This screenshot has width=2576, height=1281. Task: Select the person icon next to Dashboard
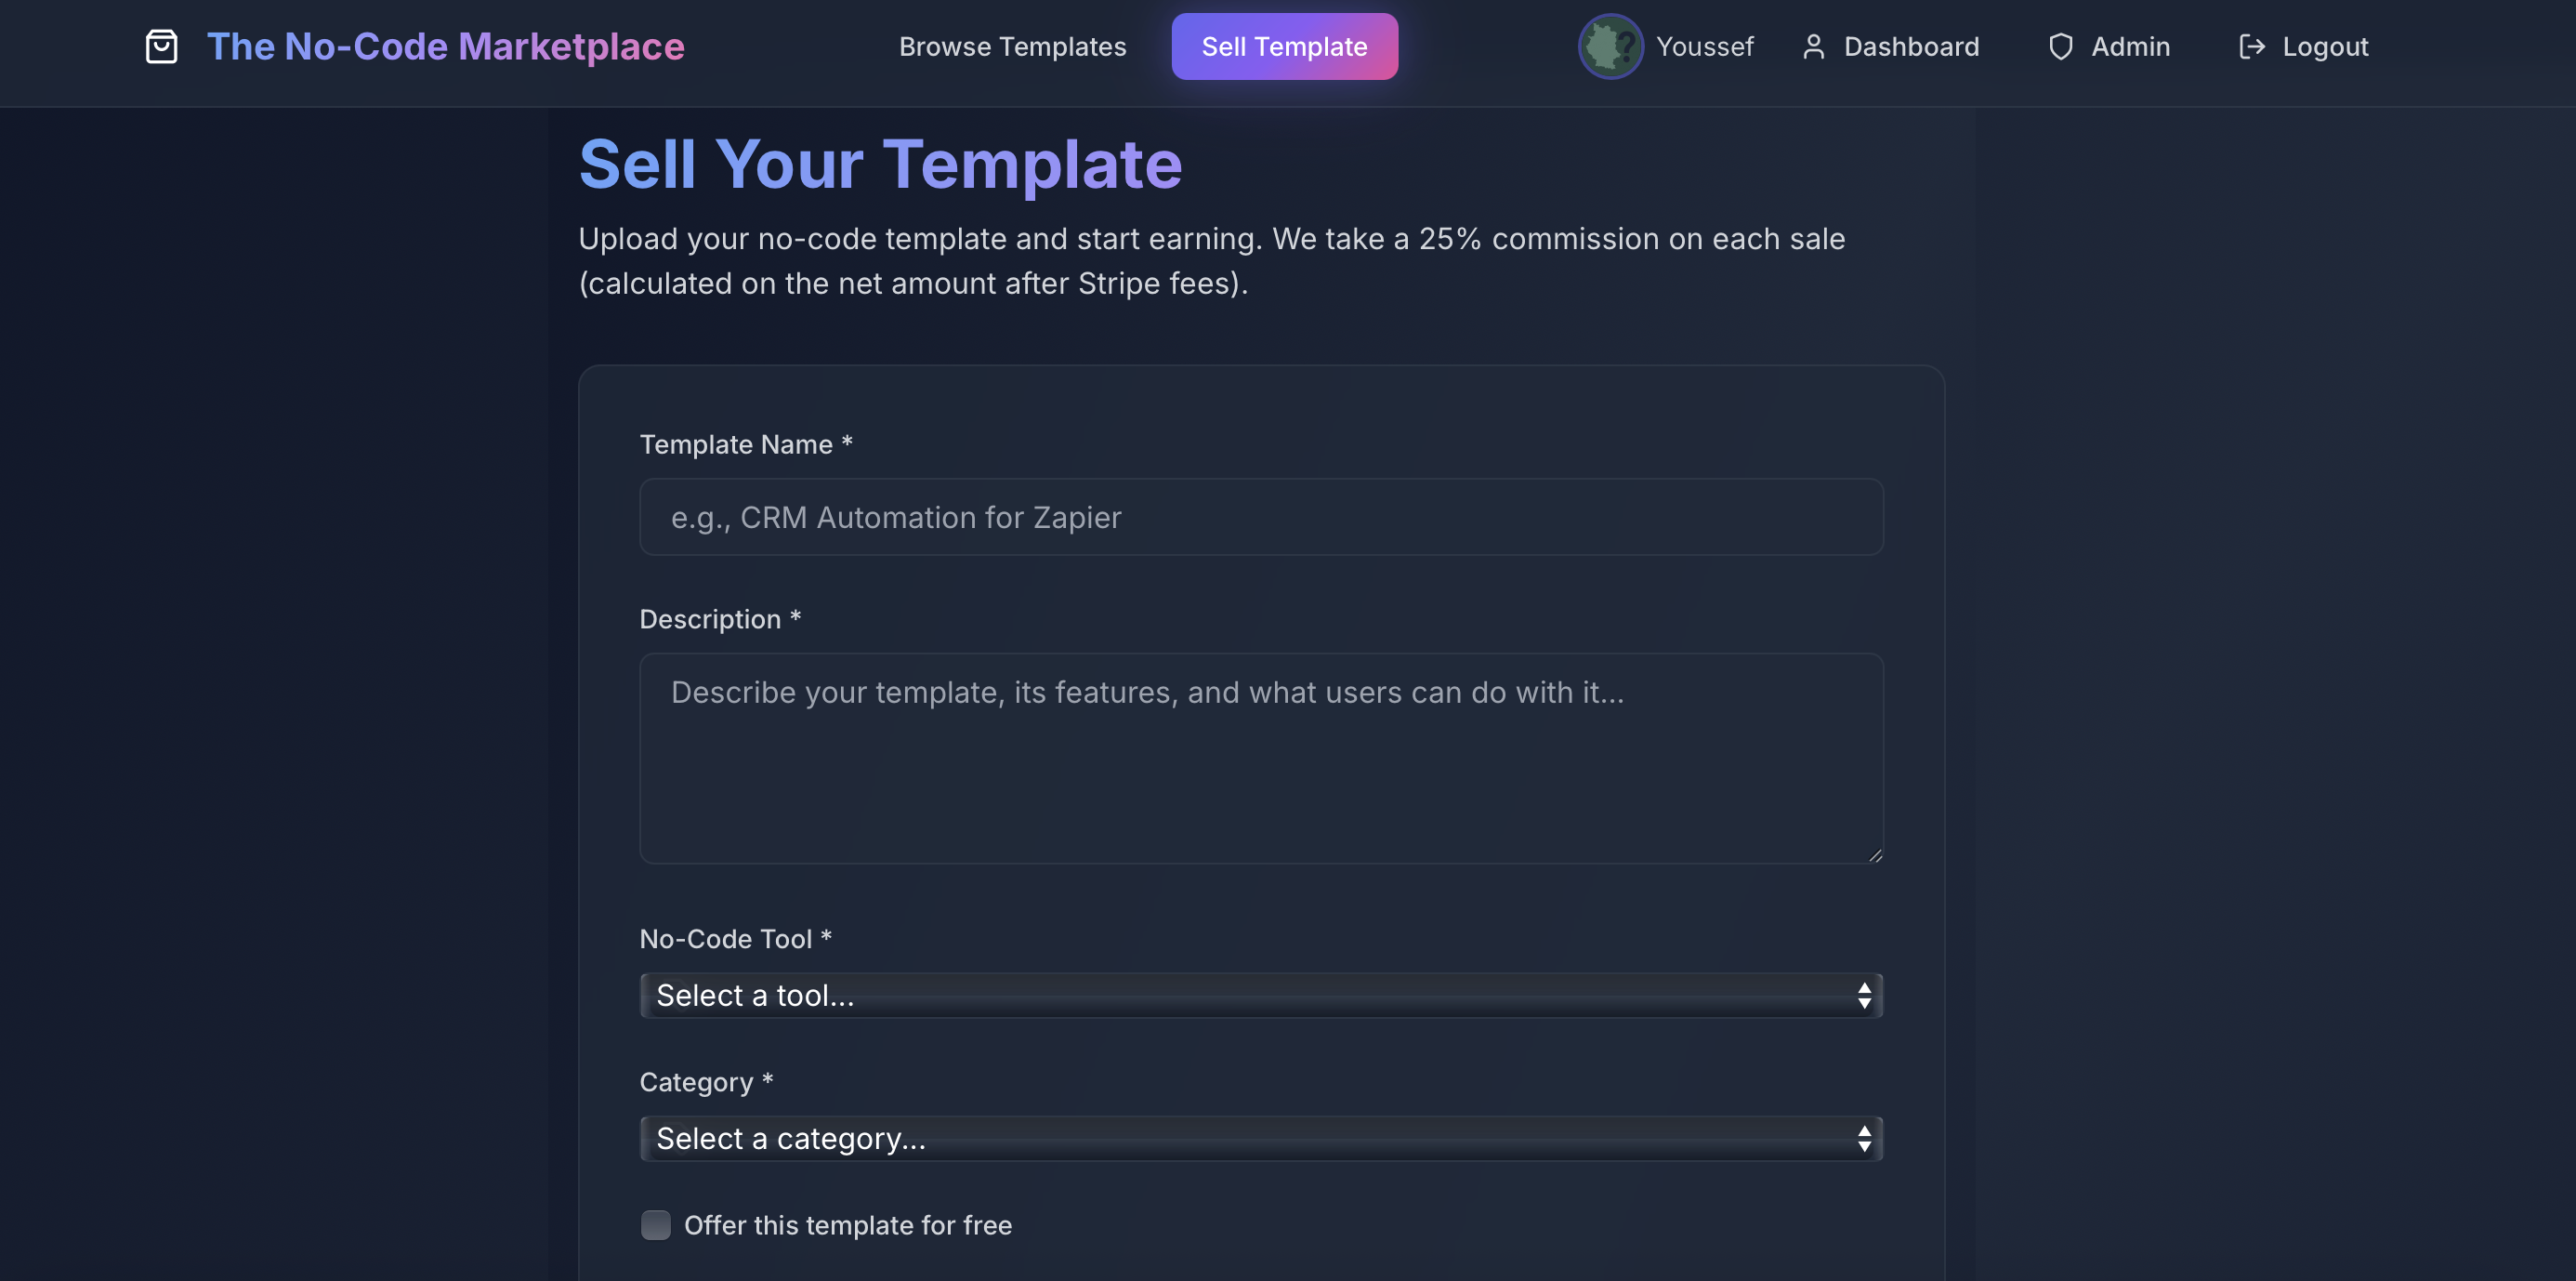[1813, 46]
